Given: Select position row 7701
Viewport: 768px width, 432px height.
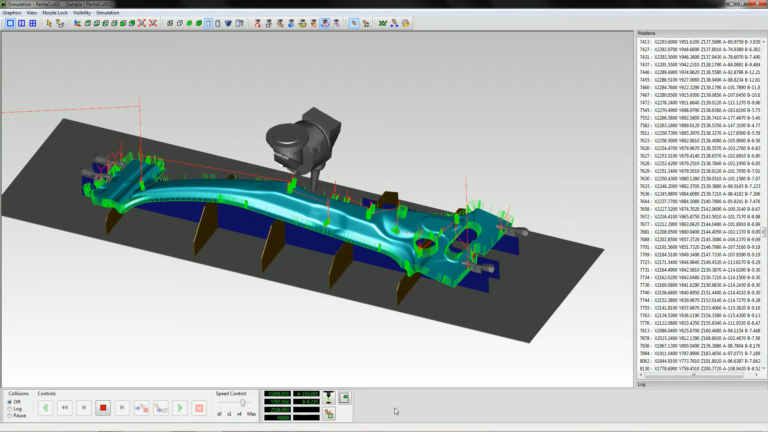Looking at the screenshot, I should coord(699,247).
